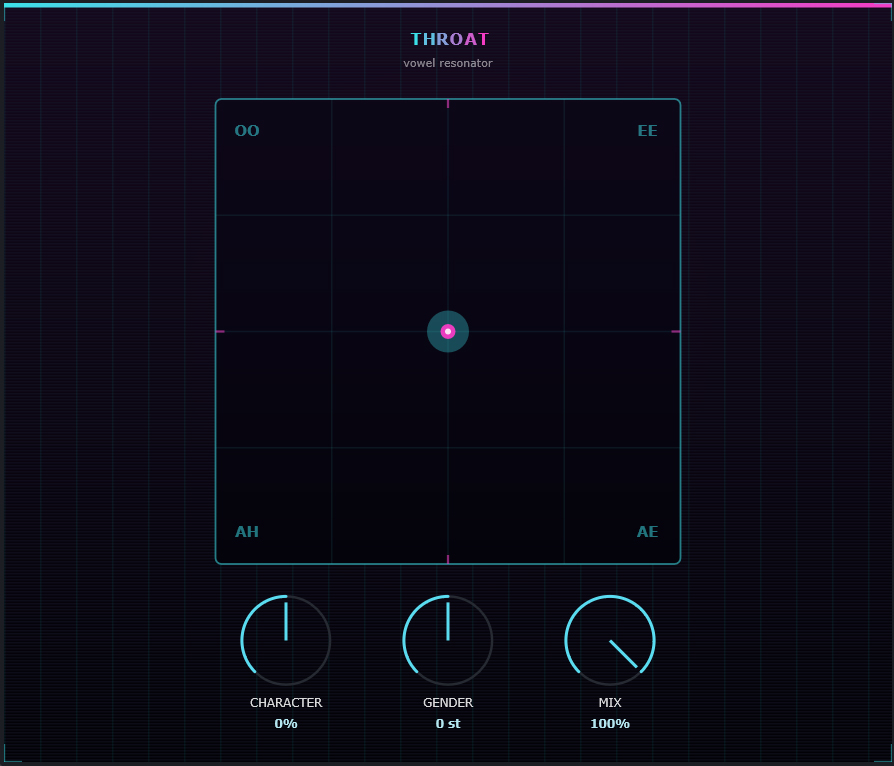Image resolution: width=894 pixels, height=766 pixels.
Task: Click the Gender knob
Action: (448, 640)
